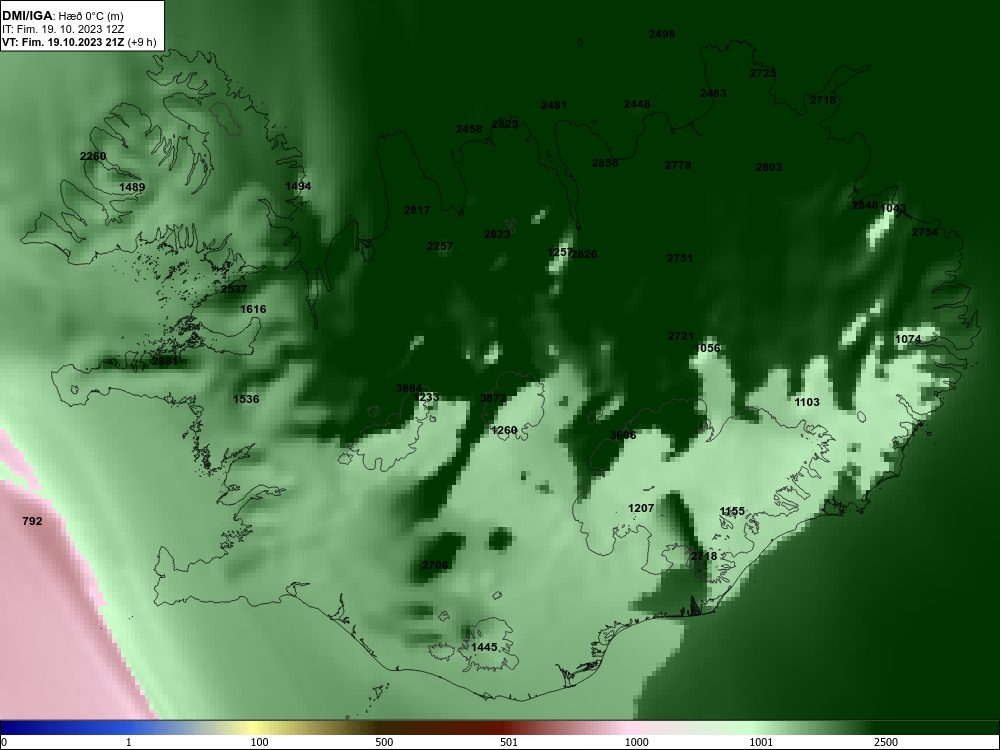1000x750 pixels.
Task: Click the 'IT: Fim. 19. 10. 2023 12Z' line
Action: coord(62,29)
